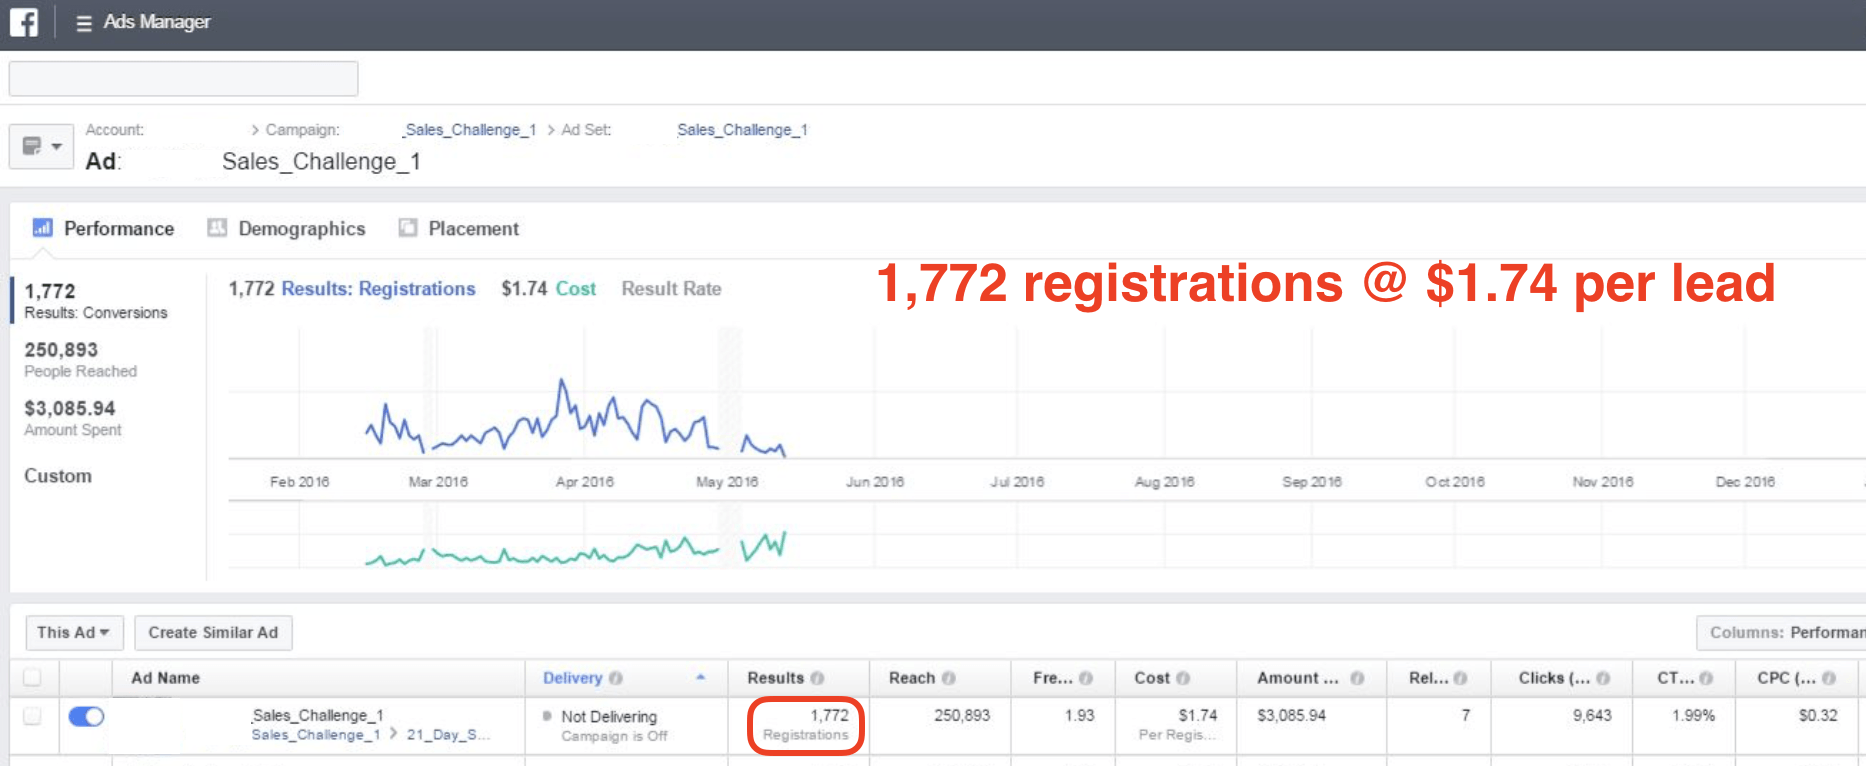Sort by the Results column header
1866x766 pixels.
[775, 678]
